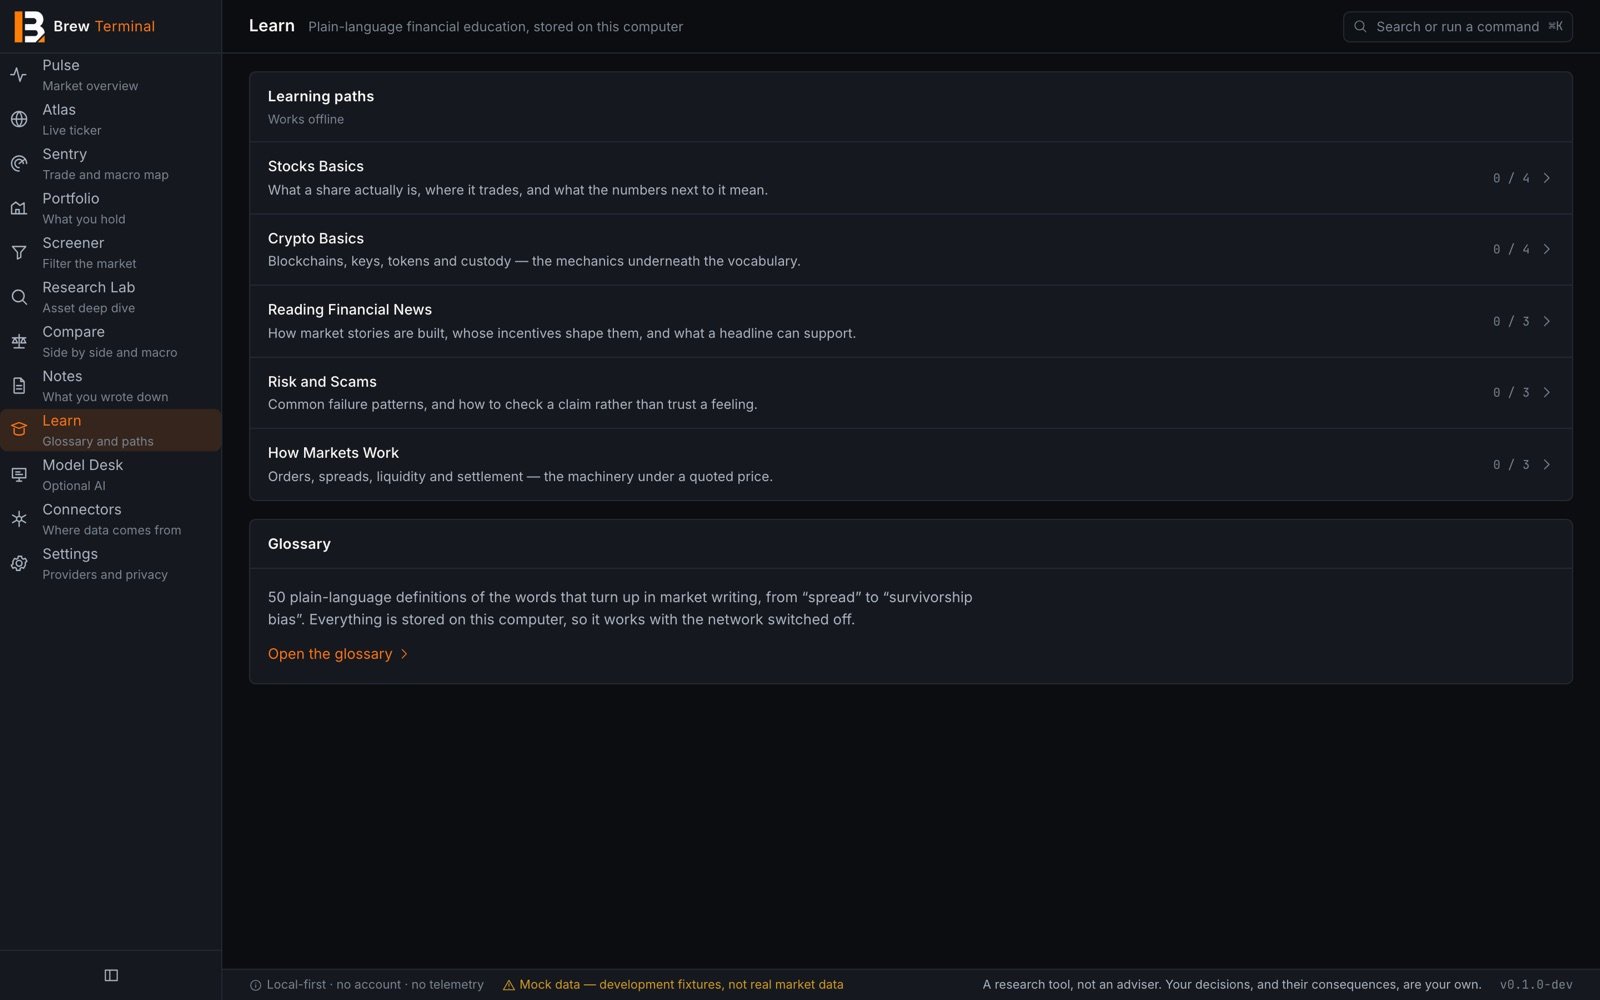Open Sentry using its radar icon
Screen dimensions: 1600x1000
[x=19, y=164]
